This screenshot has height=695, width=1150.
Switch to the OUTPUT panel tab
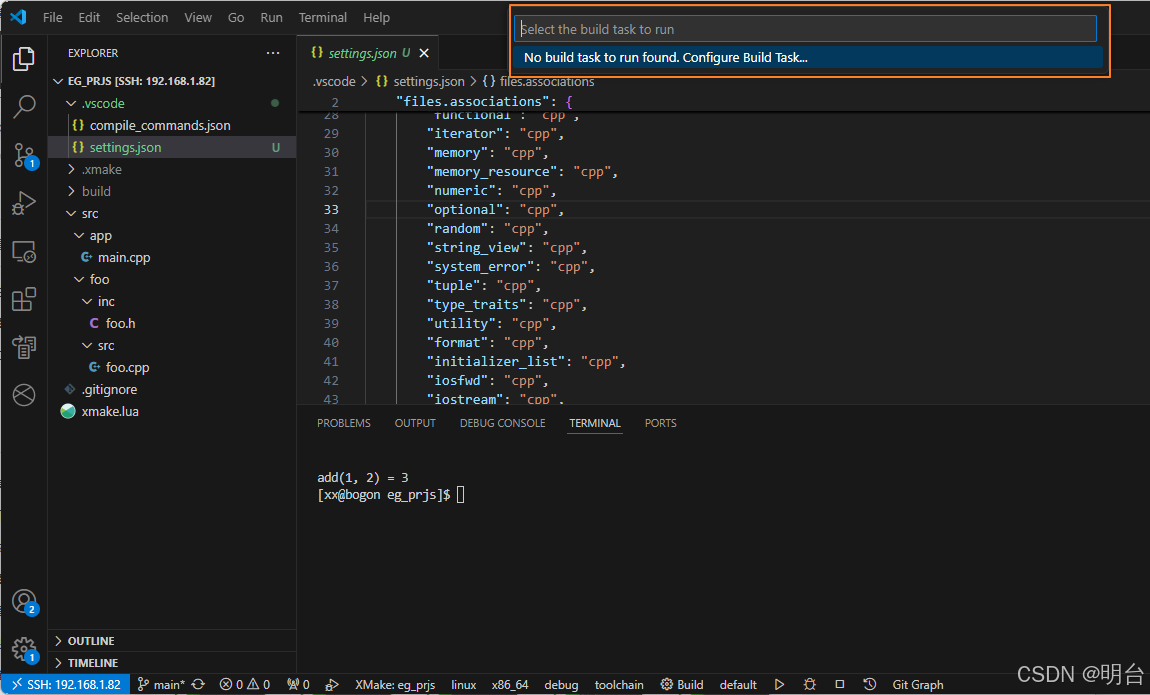415,423
